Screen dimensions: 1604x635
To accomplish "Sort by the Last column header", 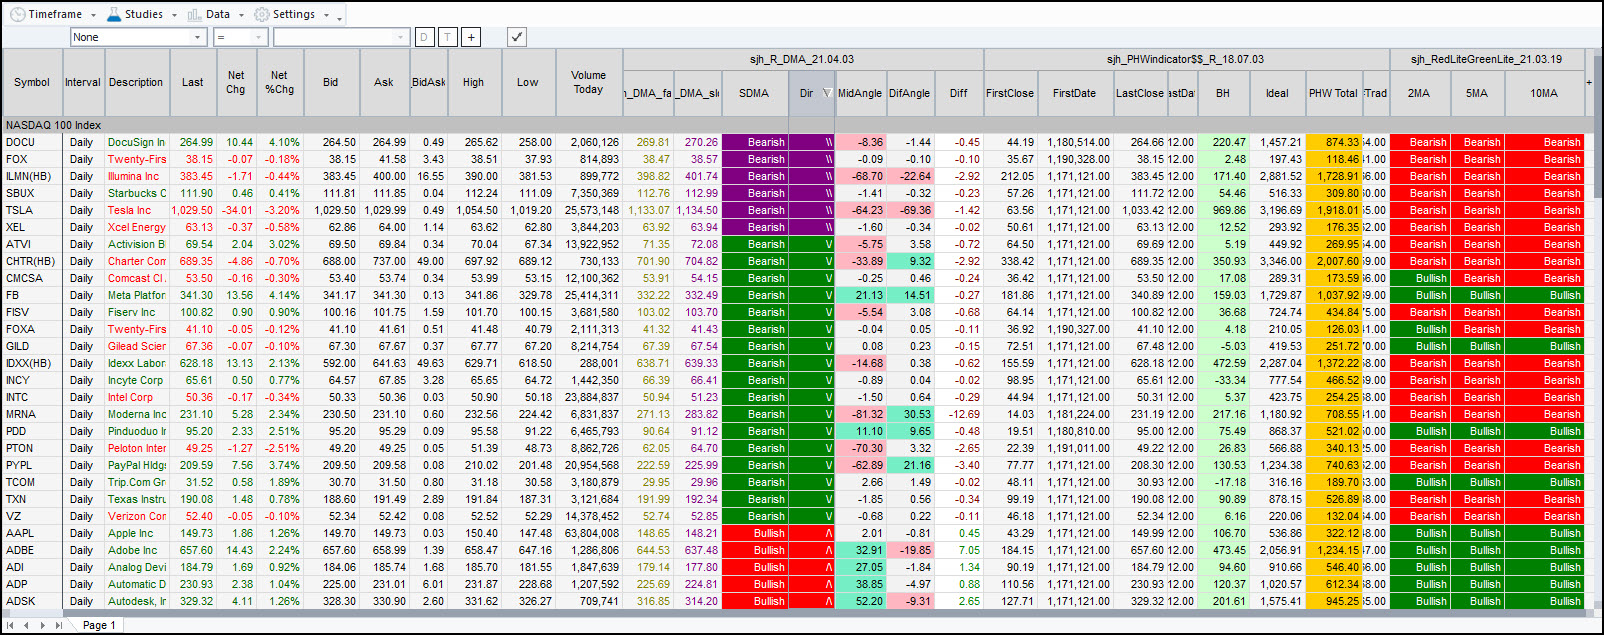I will click(193, 82).
